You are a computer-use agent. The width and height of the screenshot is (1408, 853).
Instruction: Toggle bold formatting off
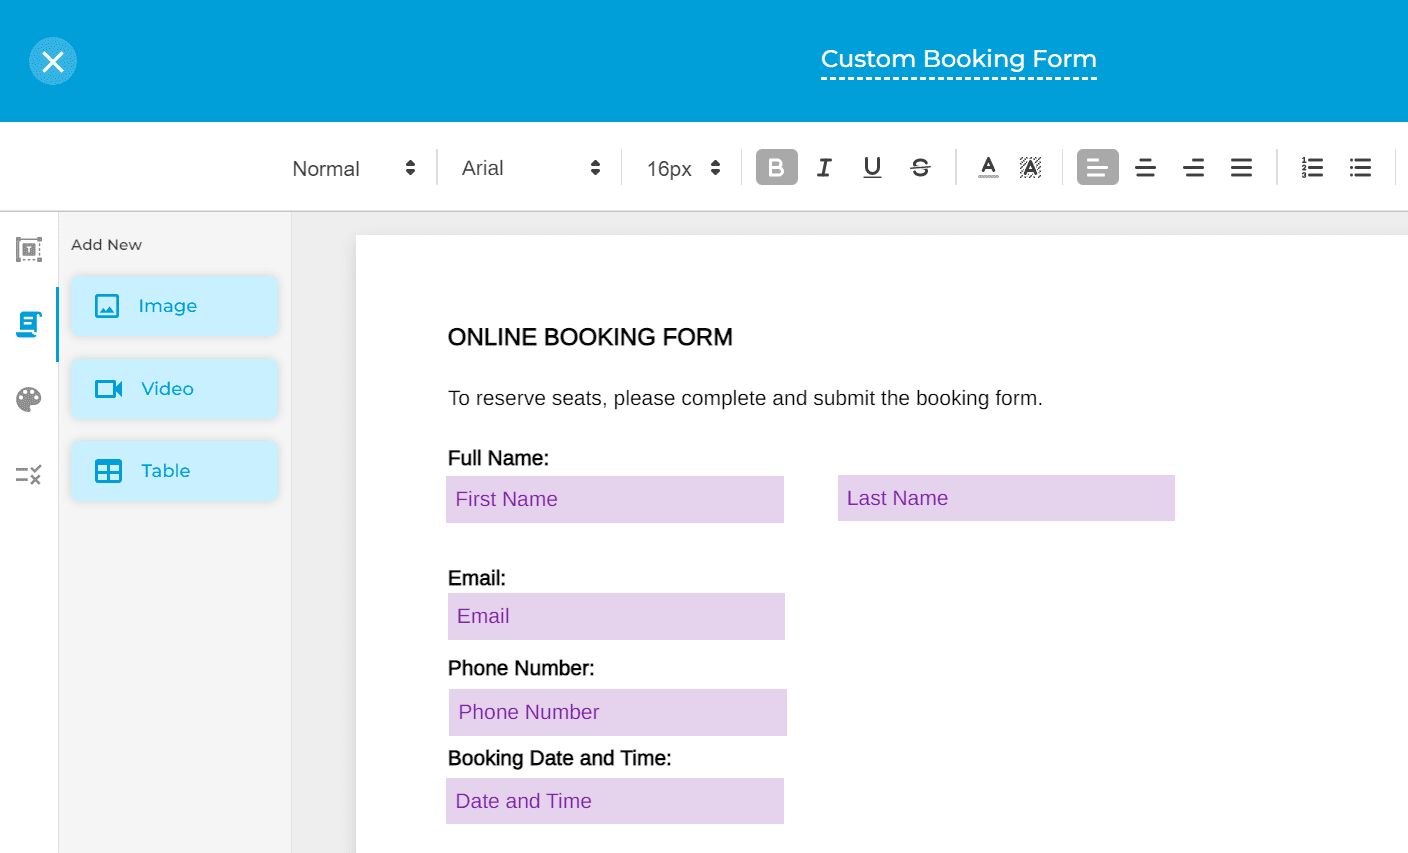coord(776,167)
